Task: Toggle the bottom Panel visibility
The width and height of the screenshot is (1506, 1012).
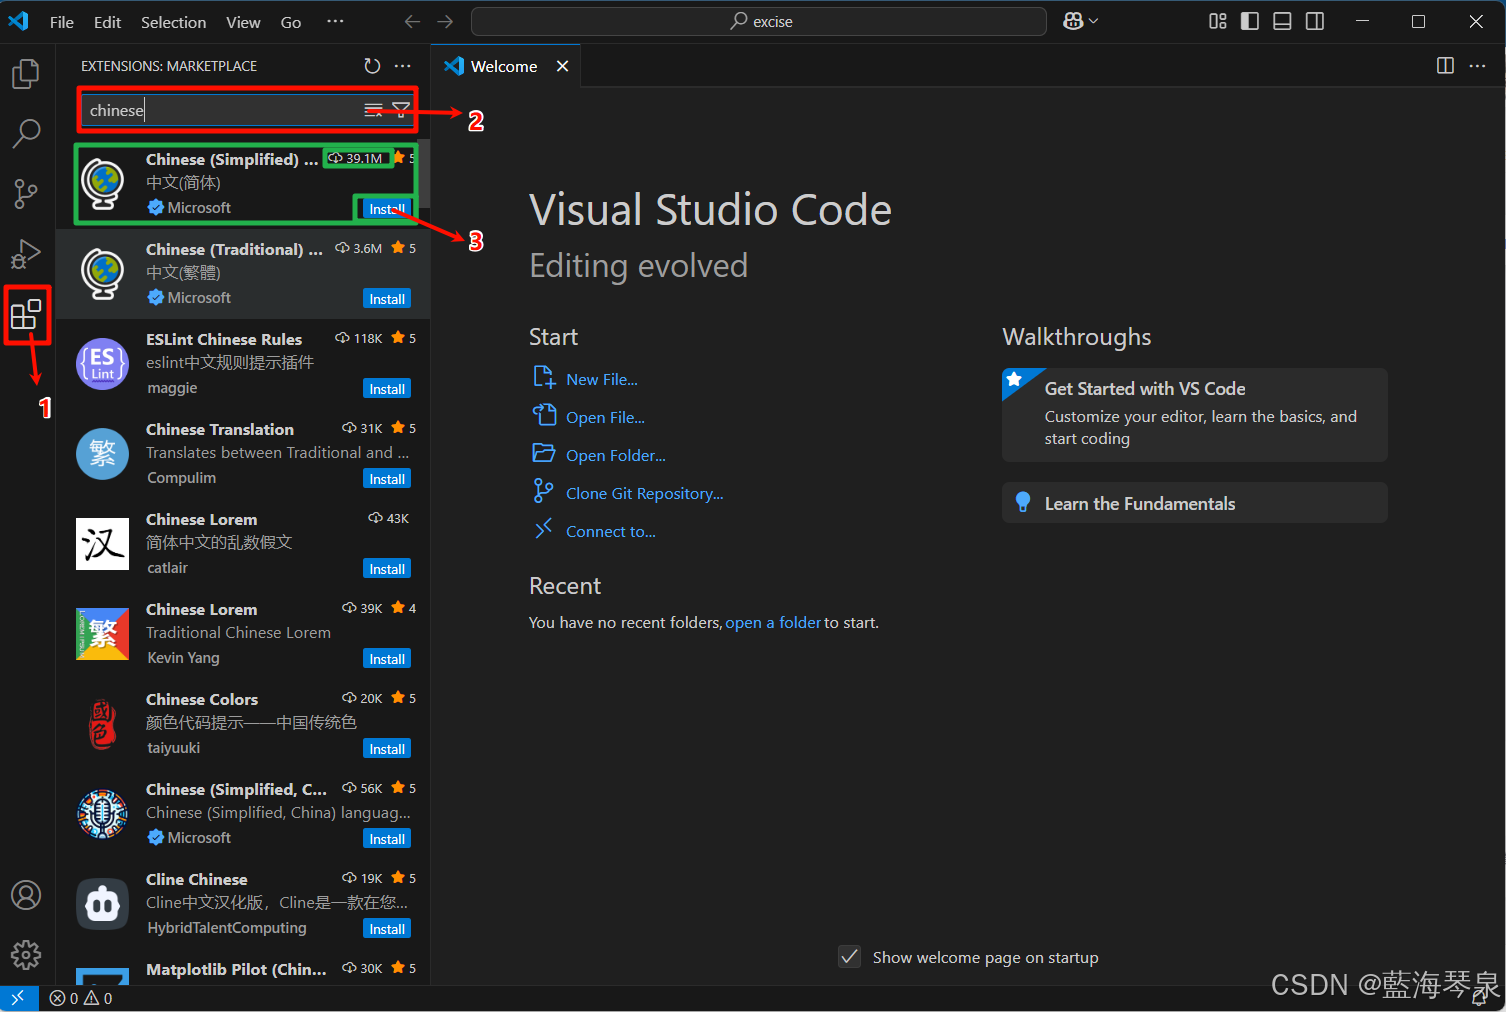Action: pos(1282,21)
